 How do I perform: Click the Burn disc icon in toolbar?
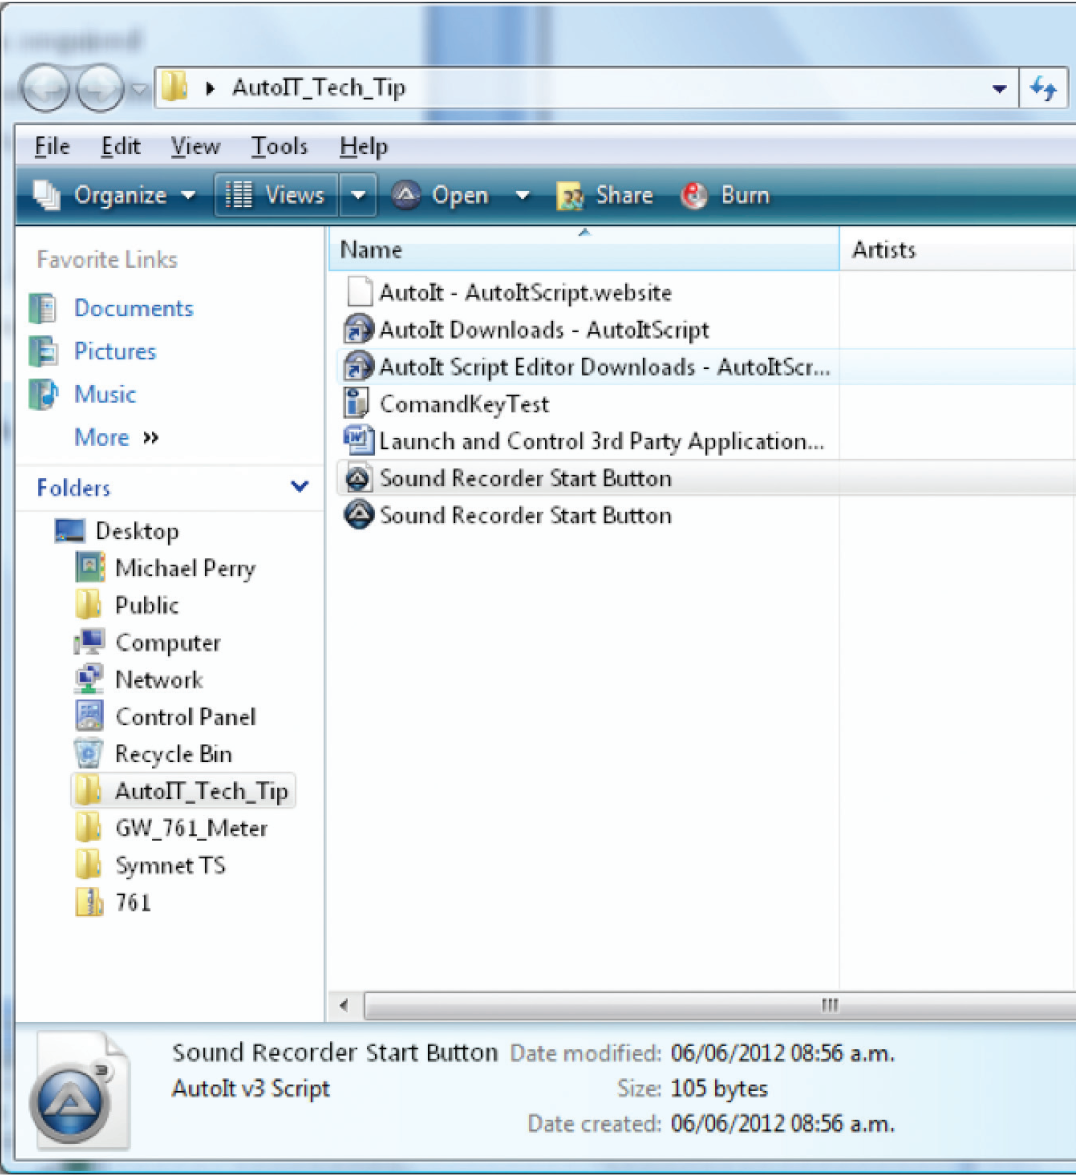tap(694, 196)
